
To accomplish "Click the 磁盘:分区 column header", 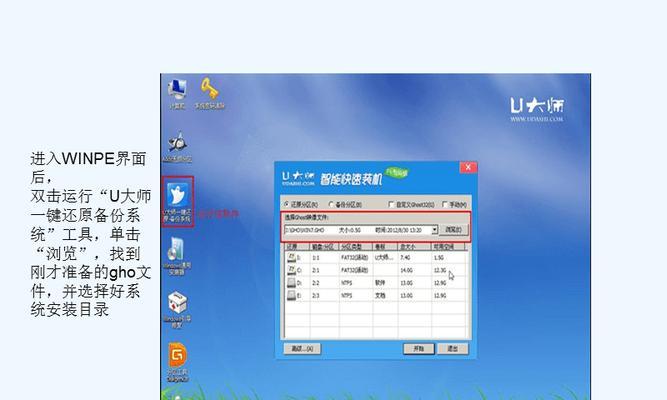I will coord(325,247).
